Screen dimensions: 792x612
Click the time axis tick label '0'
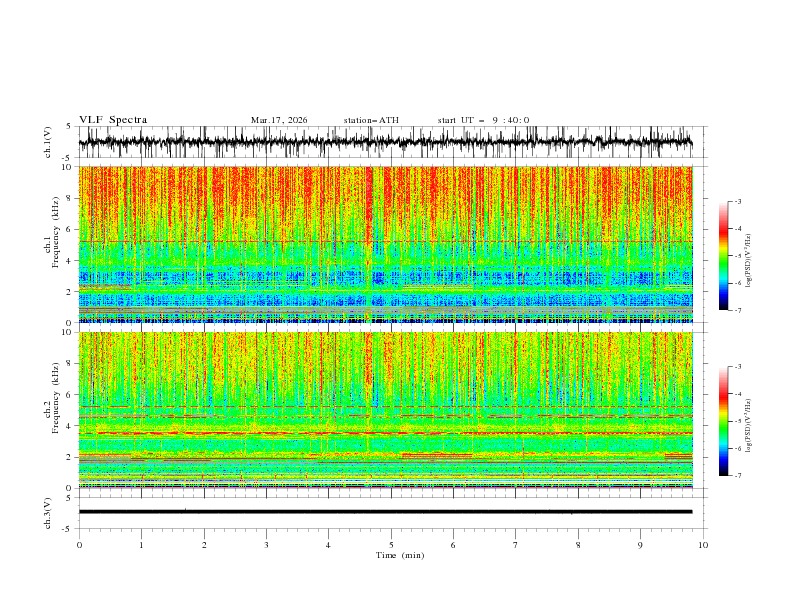click(79, 545)
